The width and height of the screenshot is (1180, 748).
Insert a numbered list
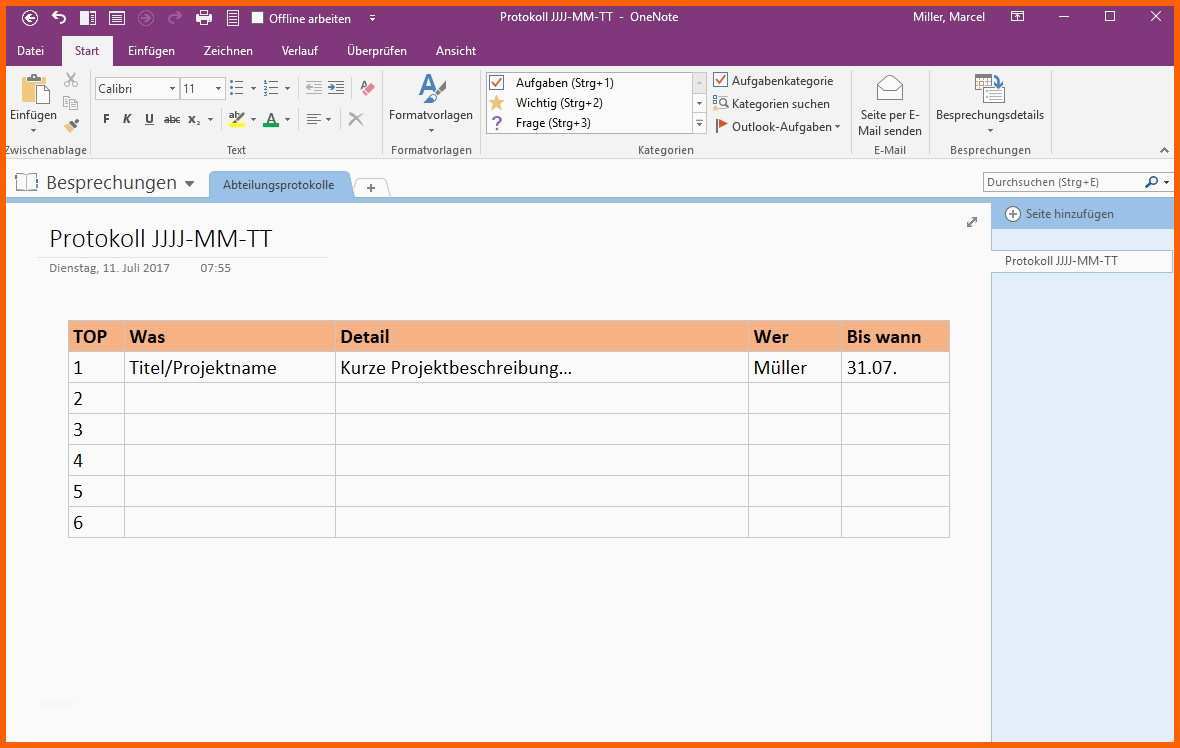tap(271, 88)
